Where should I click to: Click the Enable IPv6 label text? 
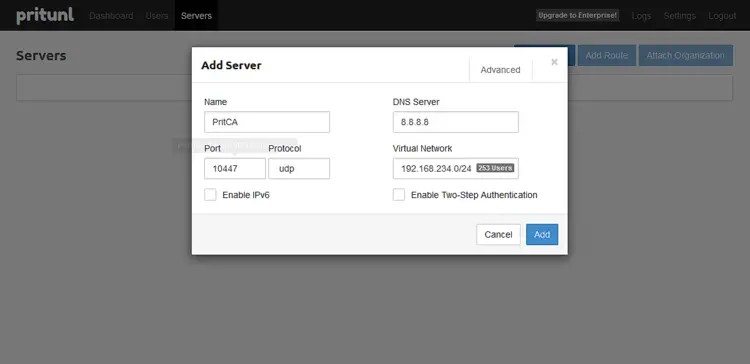[246, 195]
